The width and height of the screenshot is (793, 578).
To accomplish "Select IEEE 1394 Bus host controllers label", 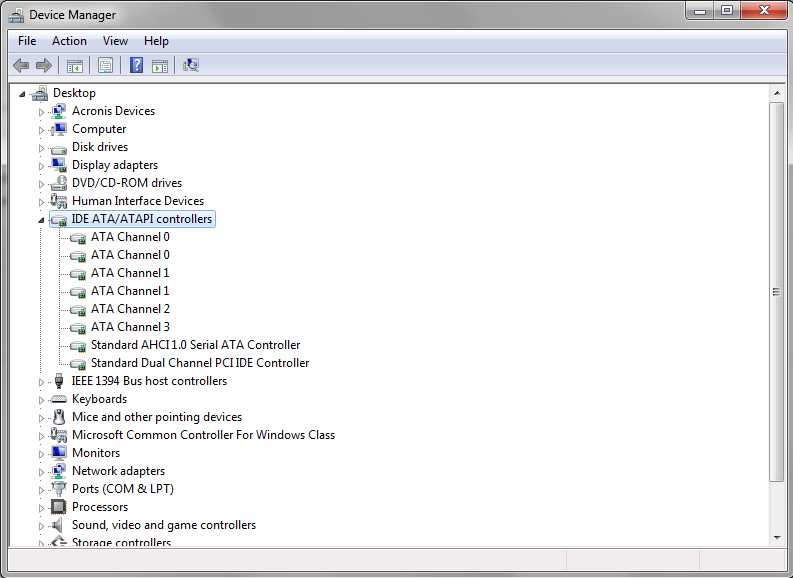I will [x=149, y=381].
